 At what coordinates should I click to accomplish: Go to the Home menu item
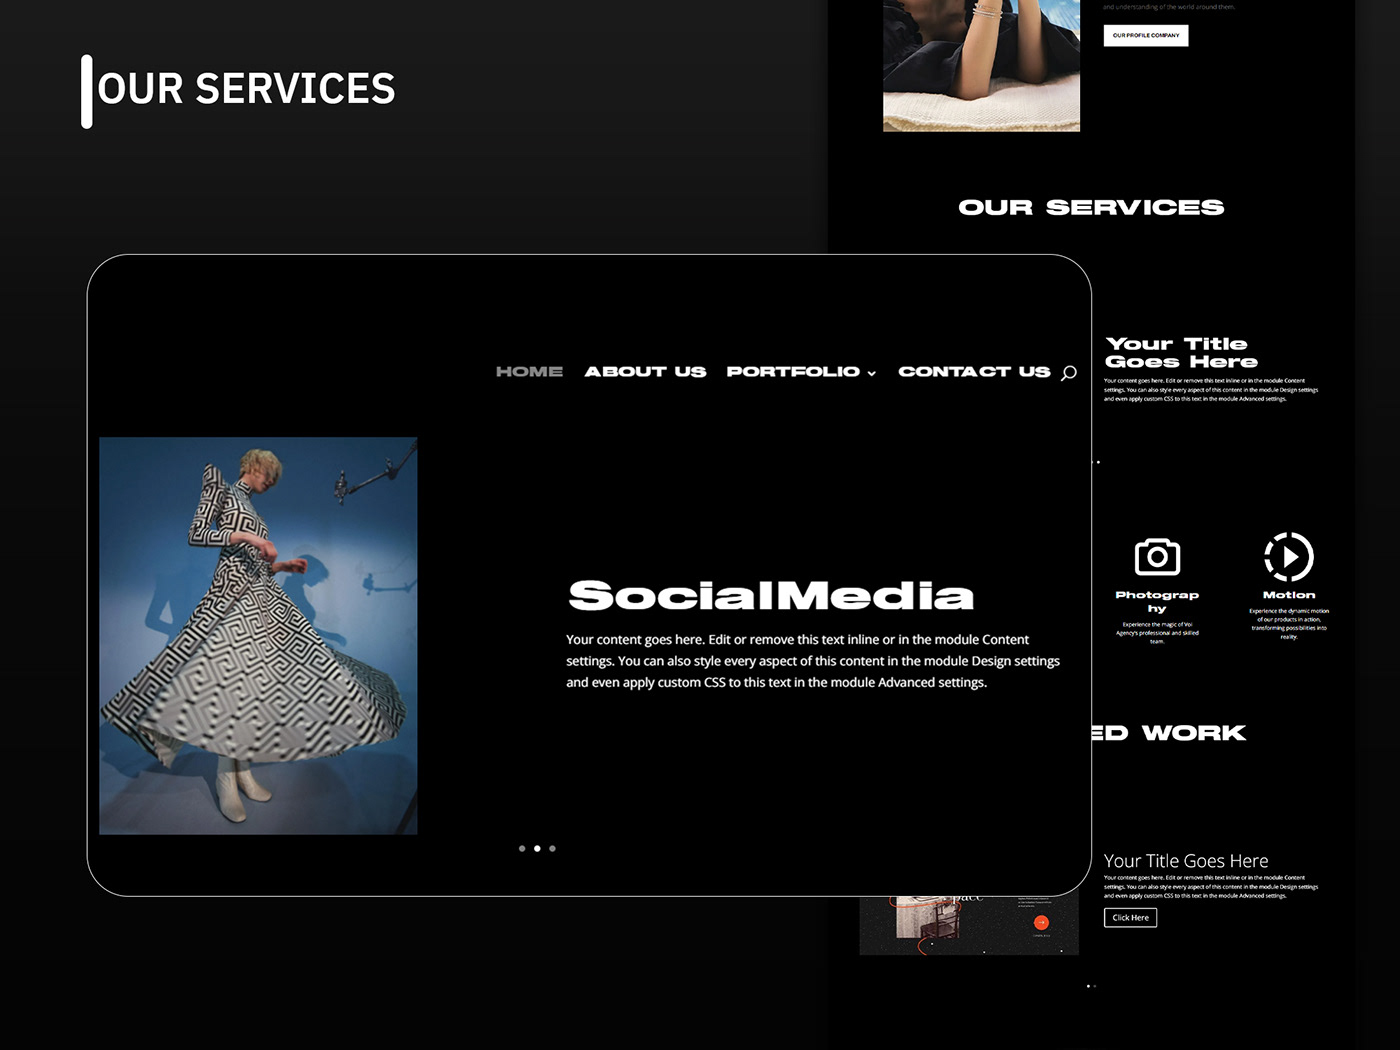529,372
